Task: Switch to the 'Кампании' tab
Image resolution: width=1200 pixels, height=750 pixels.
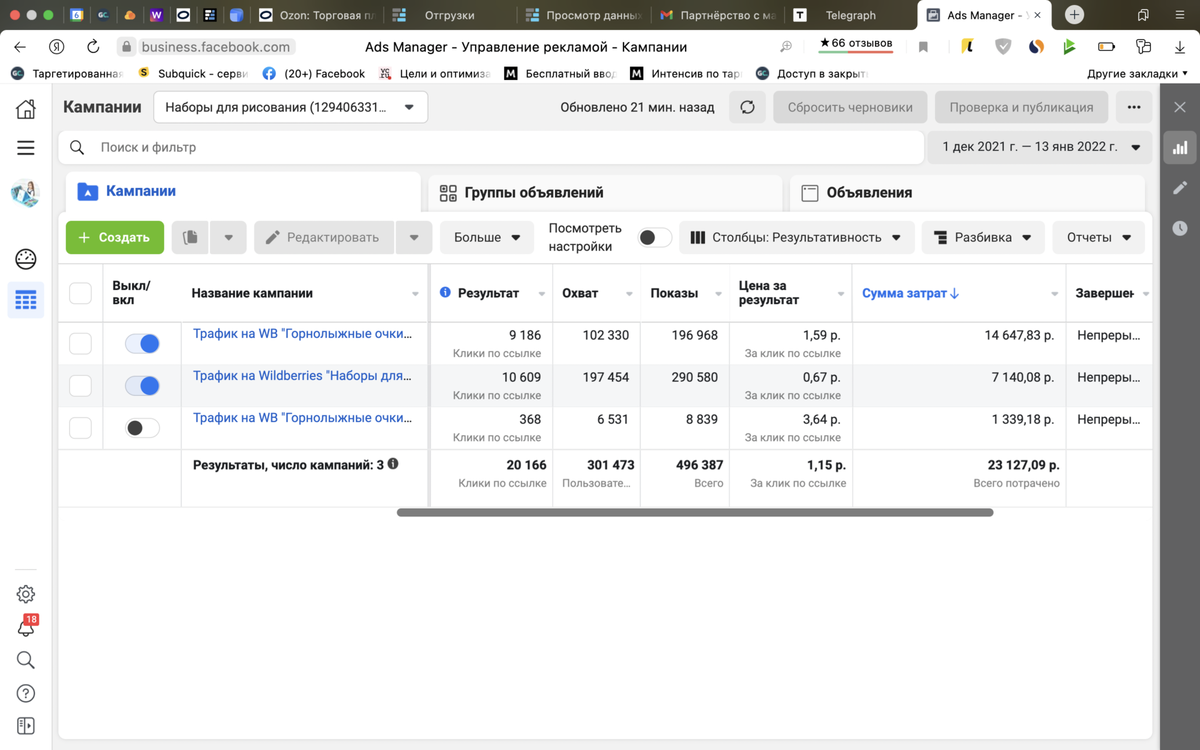Action: [243, 191]
